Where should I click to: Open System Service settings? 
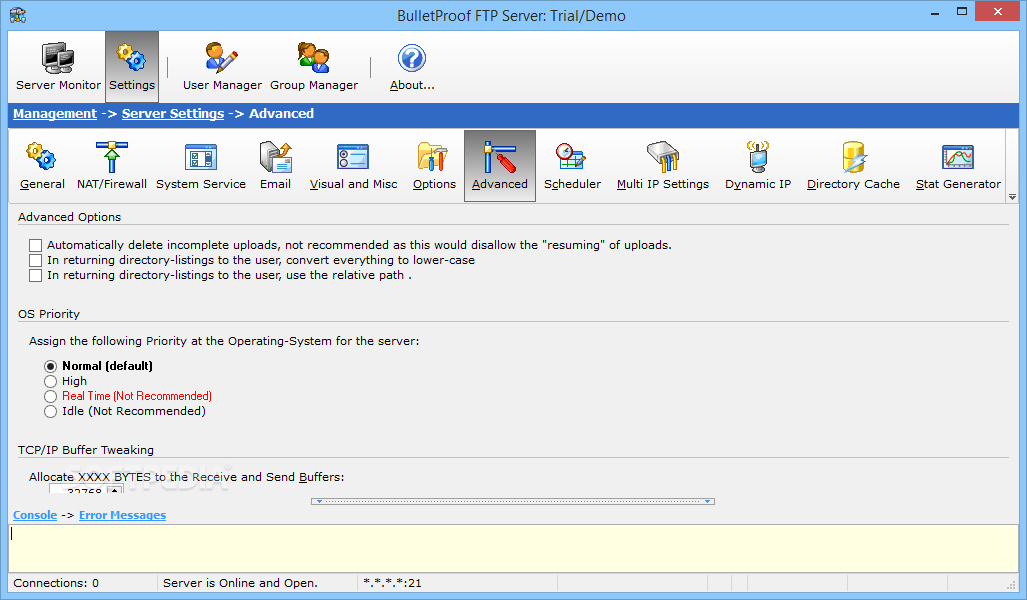(x=201, y=166)
